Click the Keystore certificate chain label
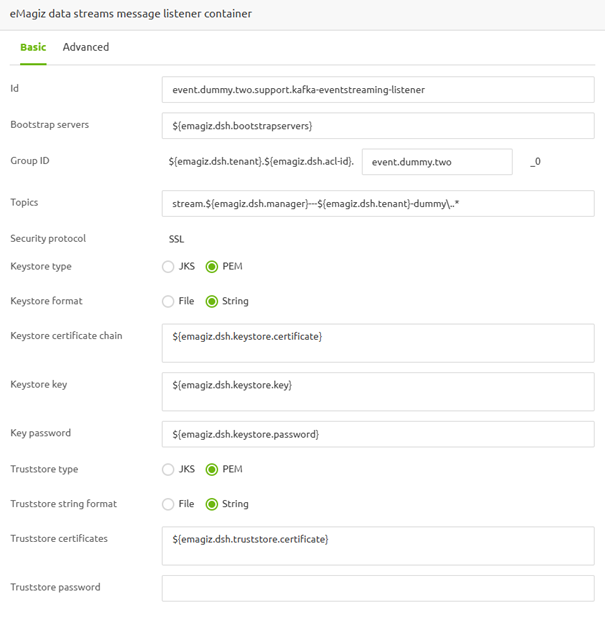605x621 pixels. pyautogui.click(x=66, y=335)
